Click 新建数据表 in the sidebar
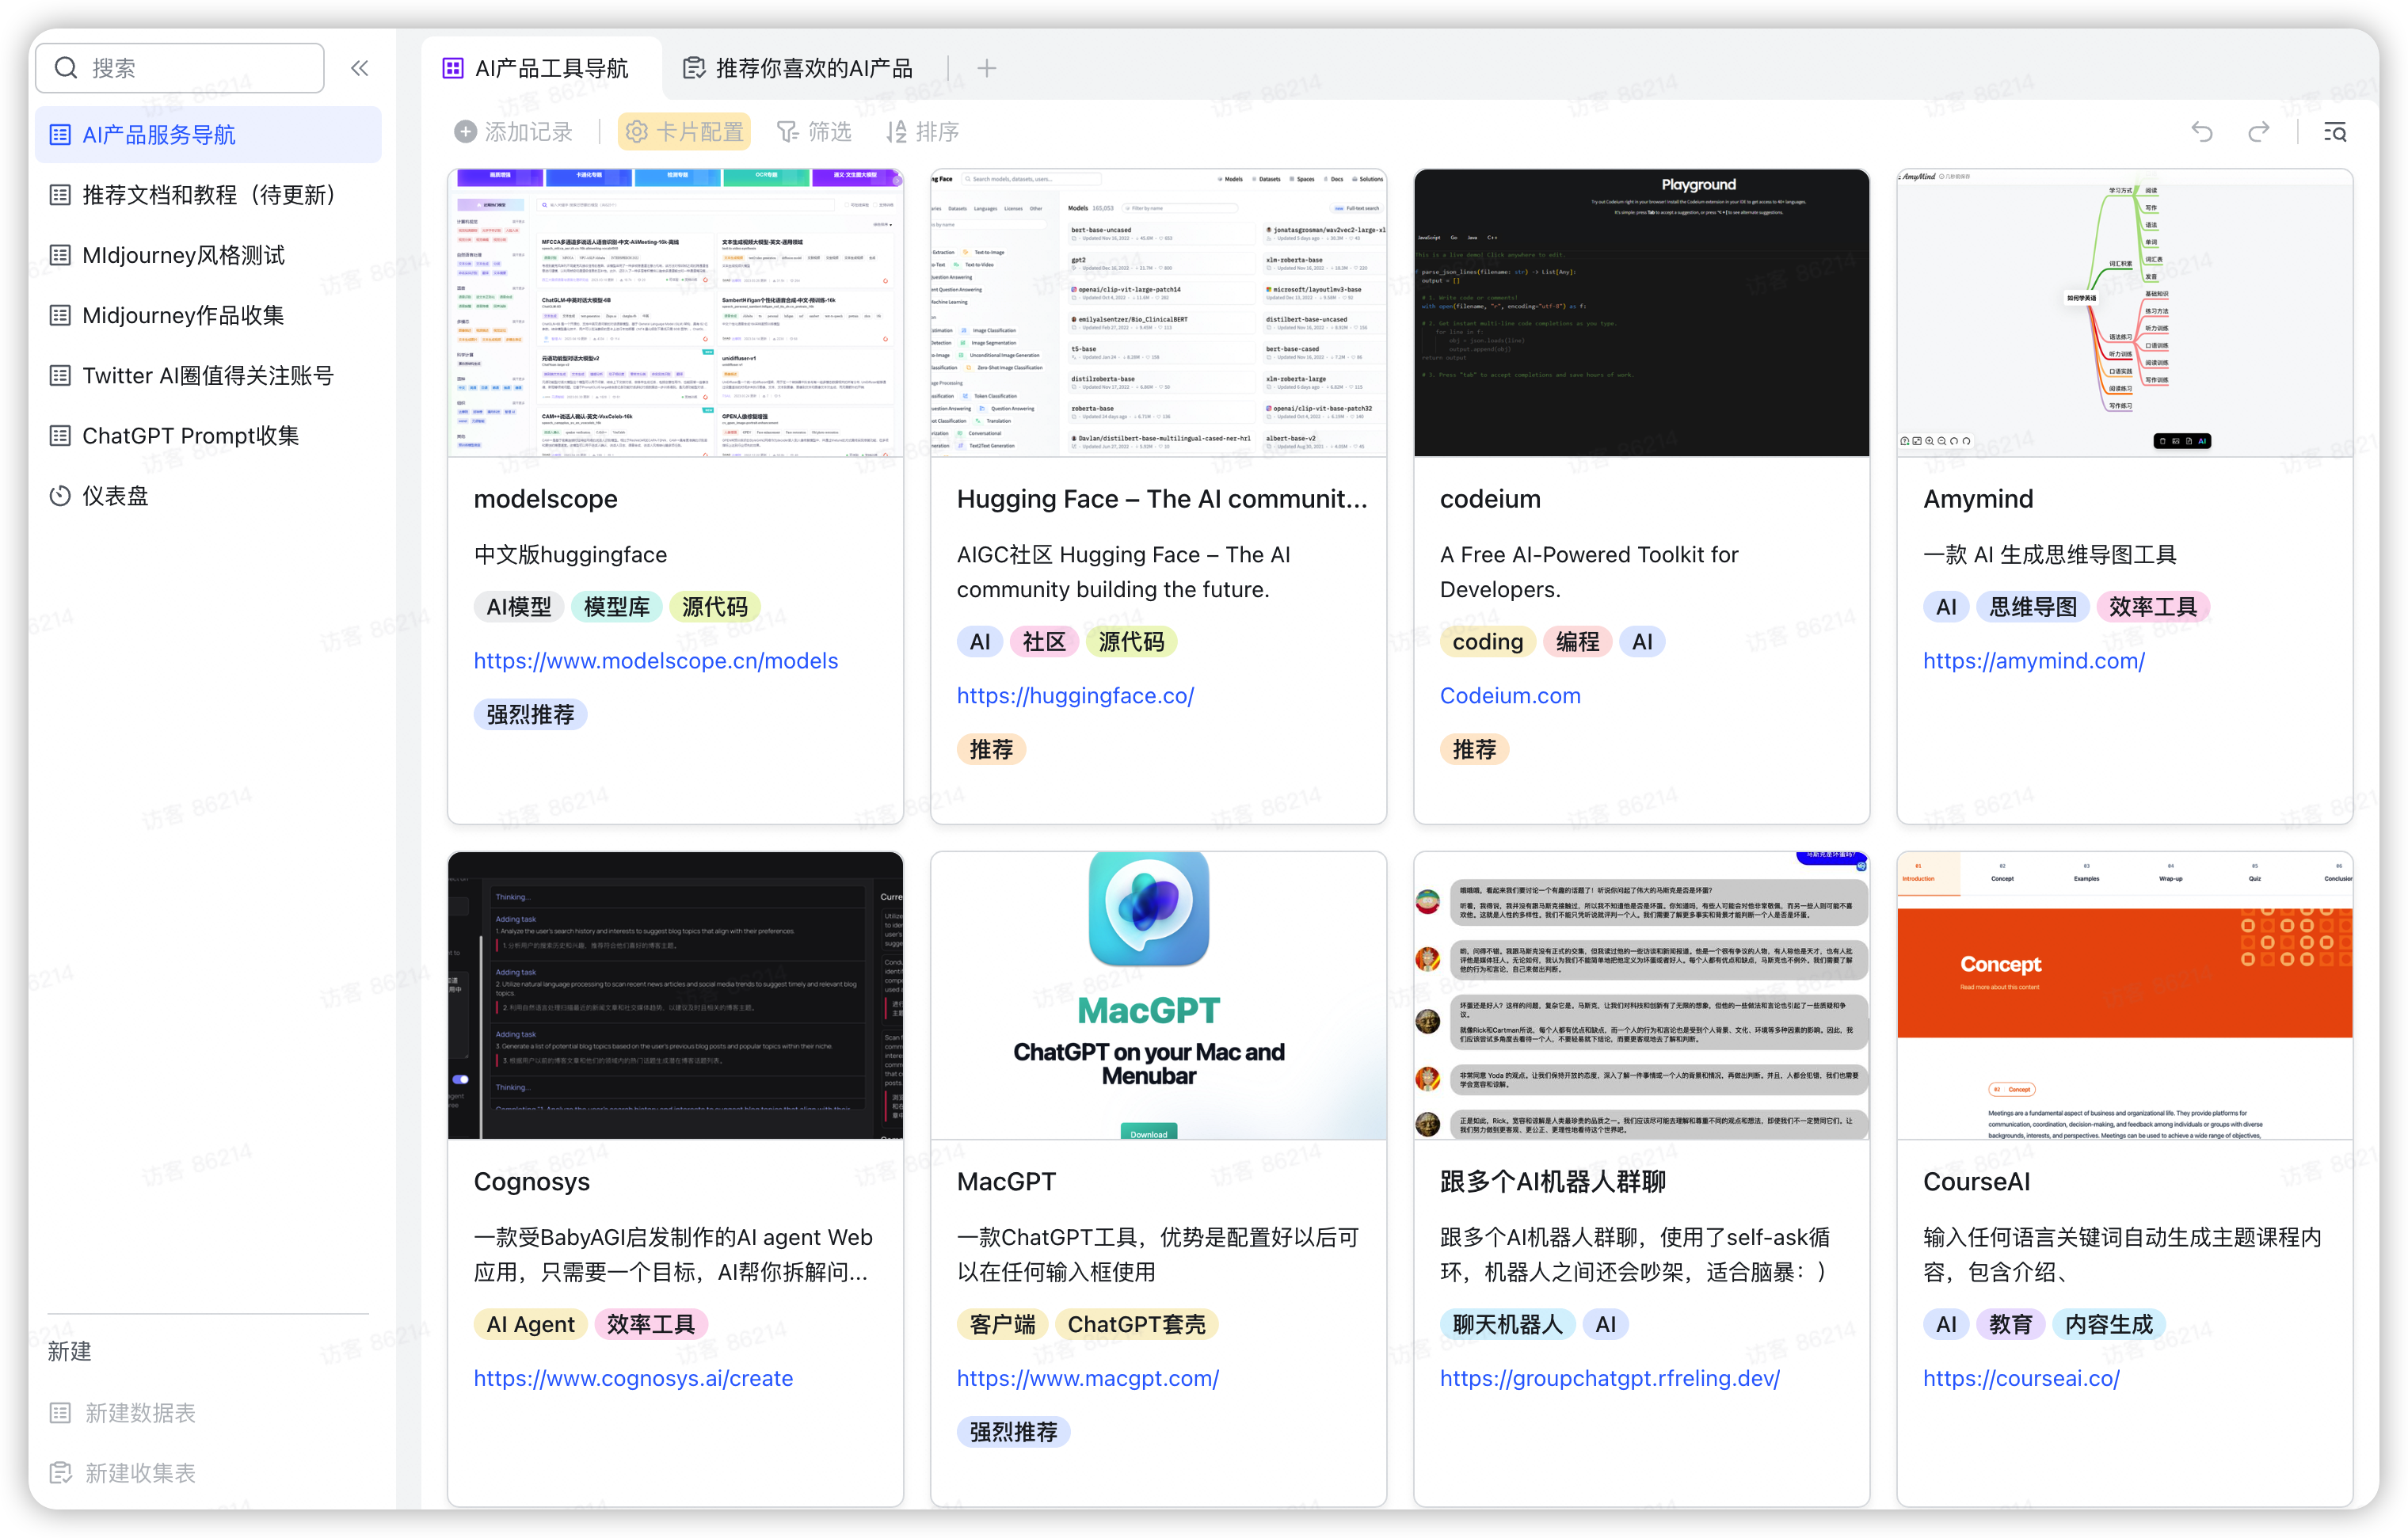Viewport: 2408px width, 1538px height. (140, 1412)
